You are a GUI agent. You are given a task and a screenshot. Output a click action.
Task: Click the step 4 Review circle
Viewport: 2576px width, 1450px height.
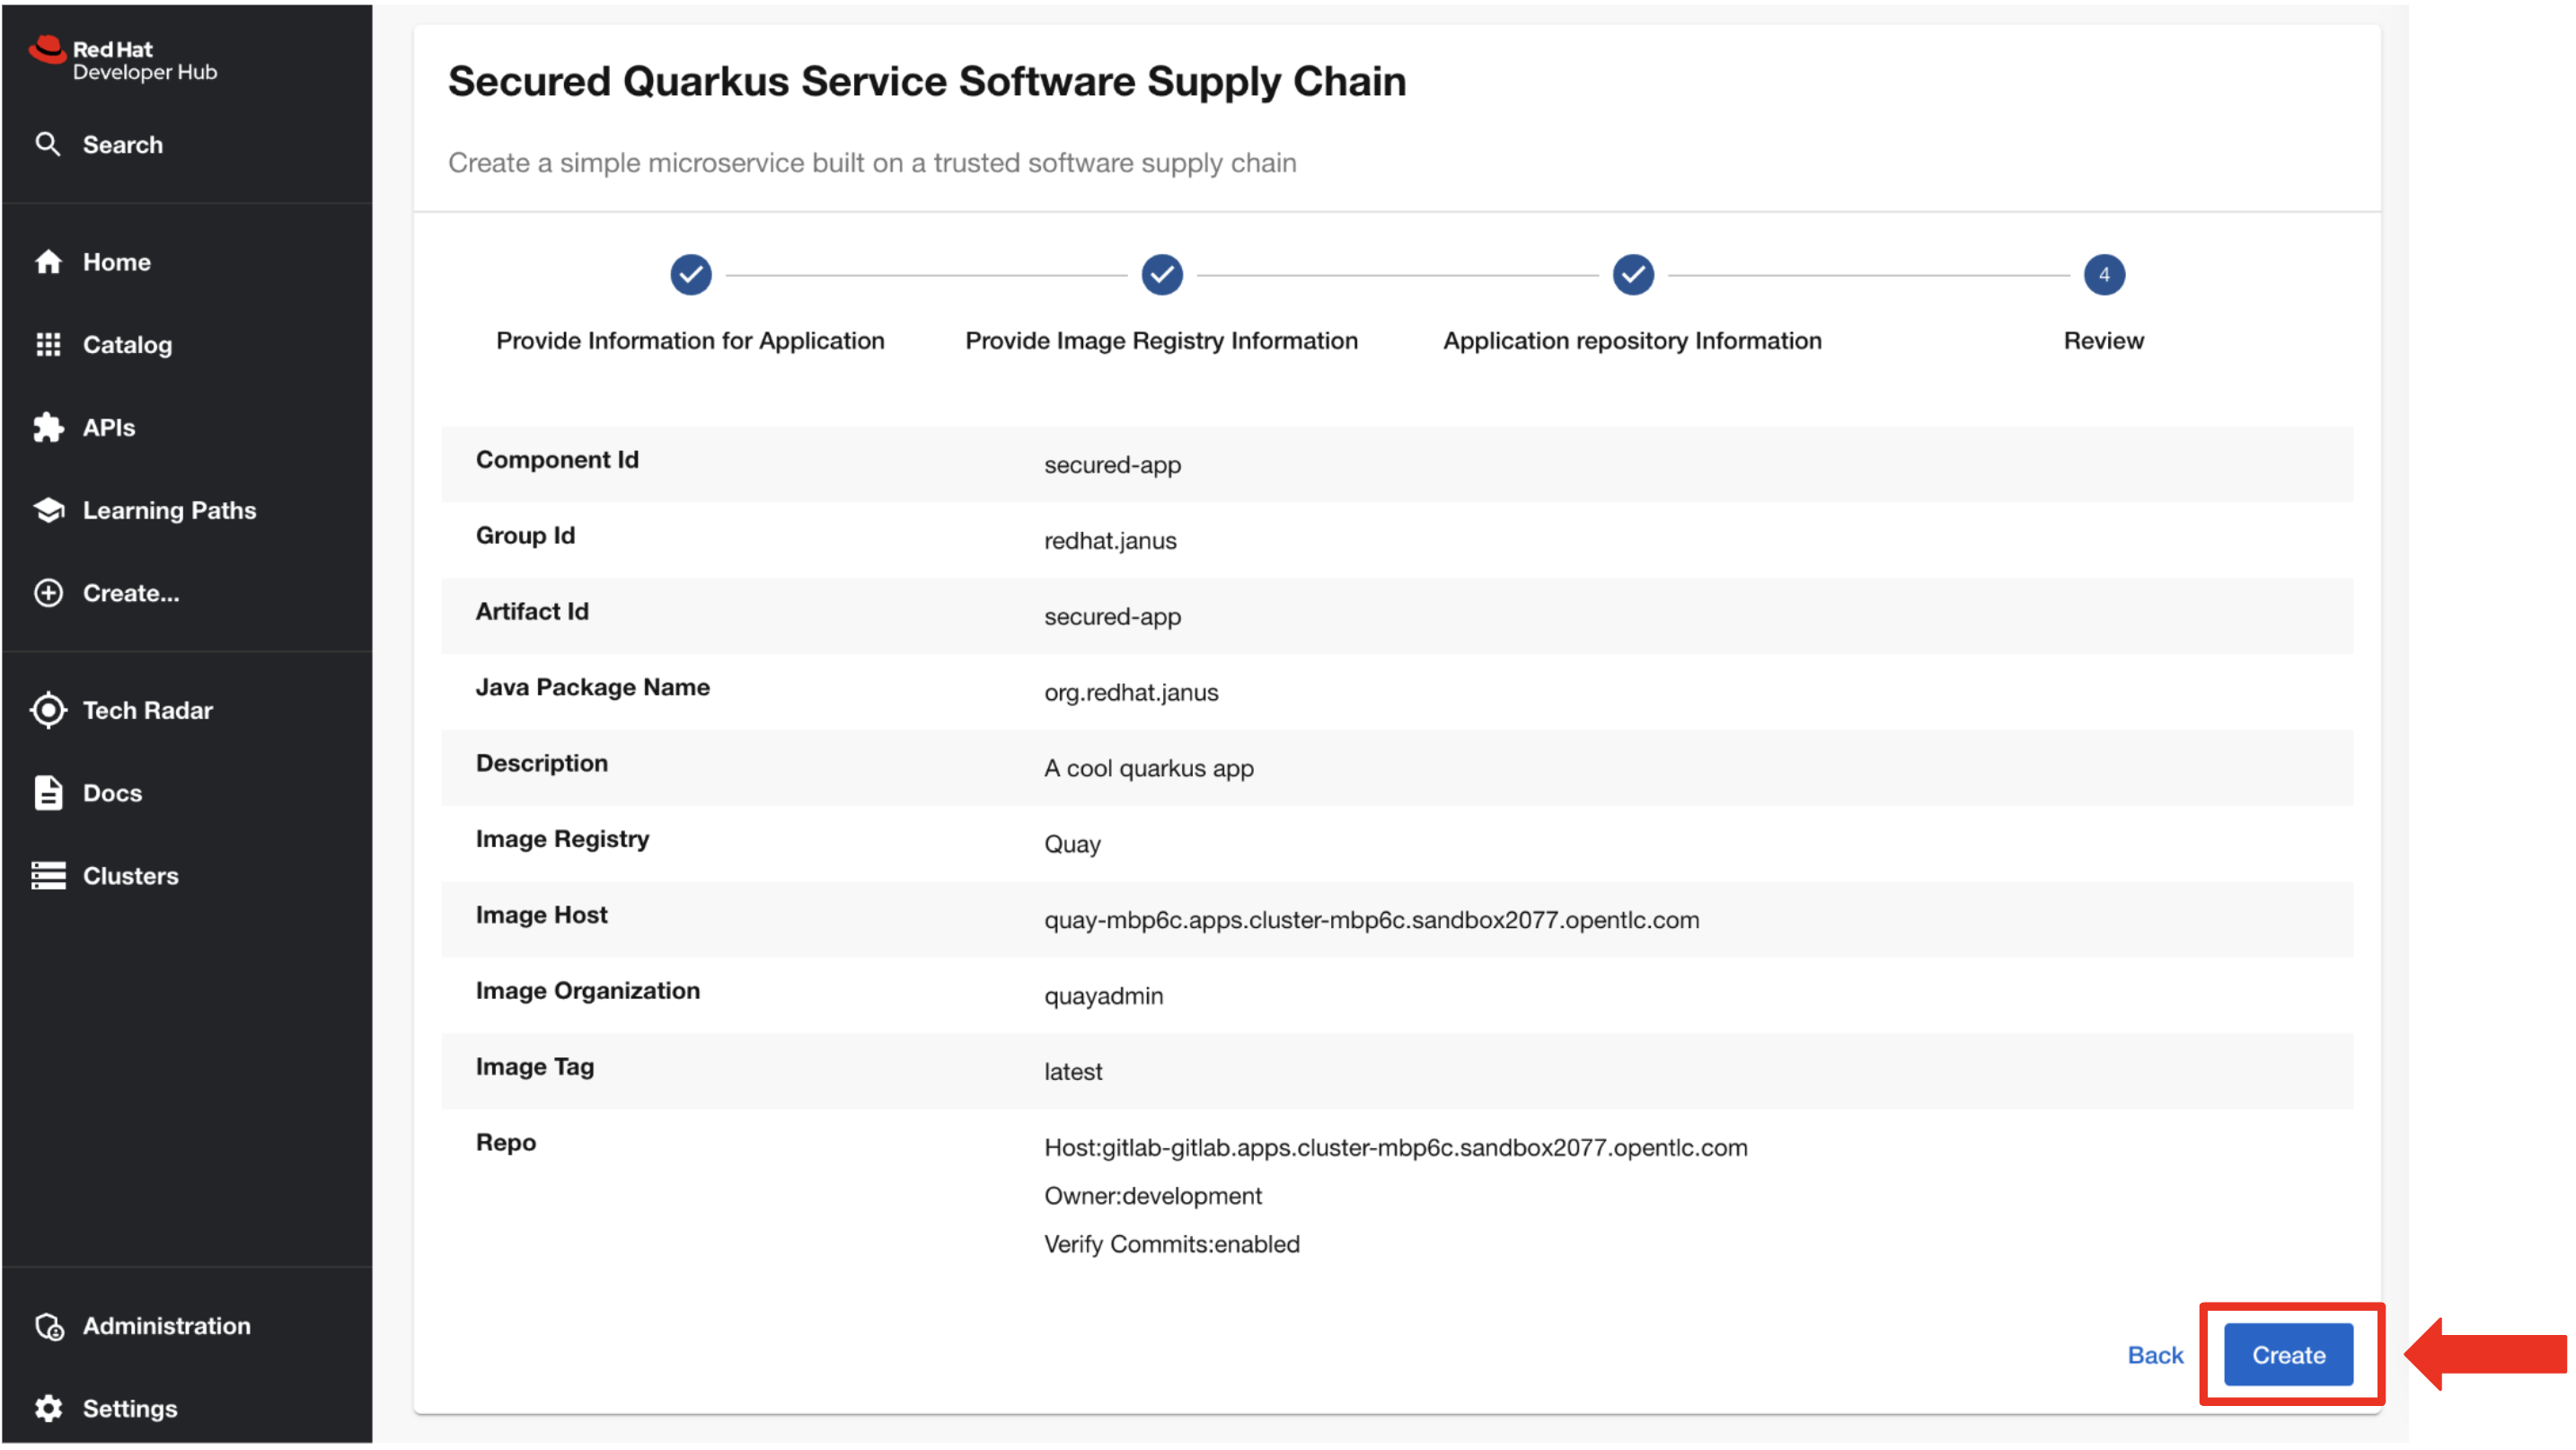coord(2104,275)
